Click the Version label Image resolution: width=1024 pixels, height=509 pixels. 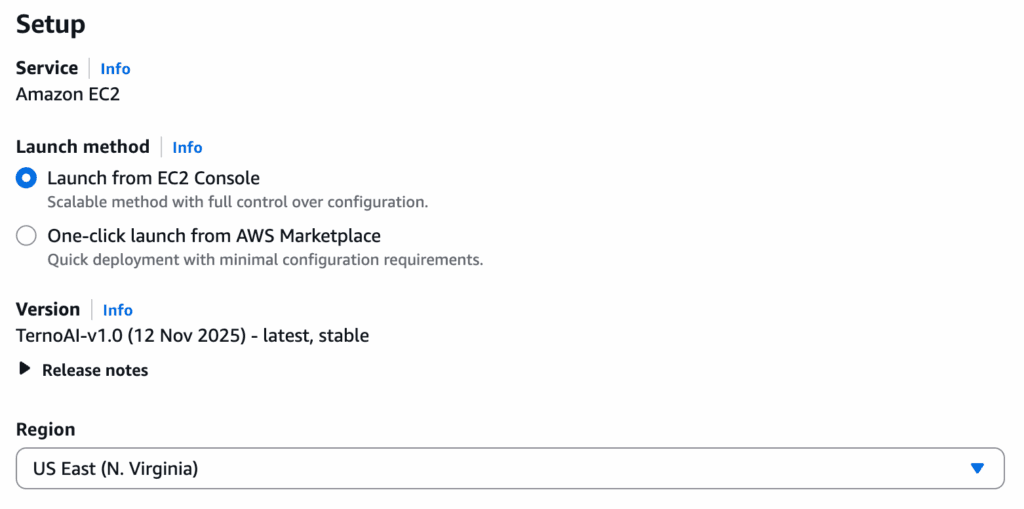tap(48, 309)
